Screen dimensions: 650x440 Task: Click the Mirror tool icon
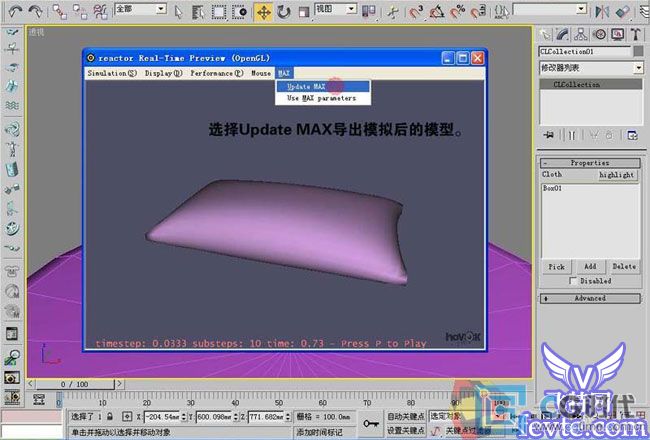[601, 12]
